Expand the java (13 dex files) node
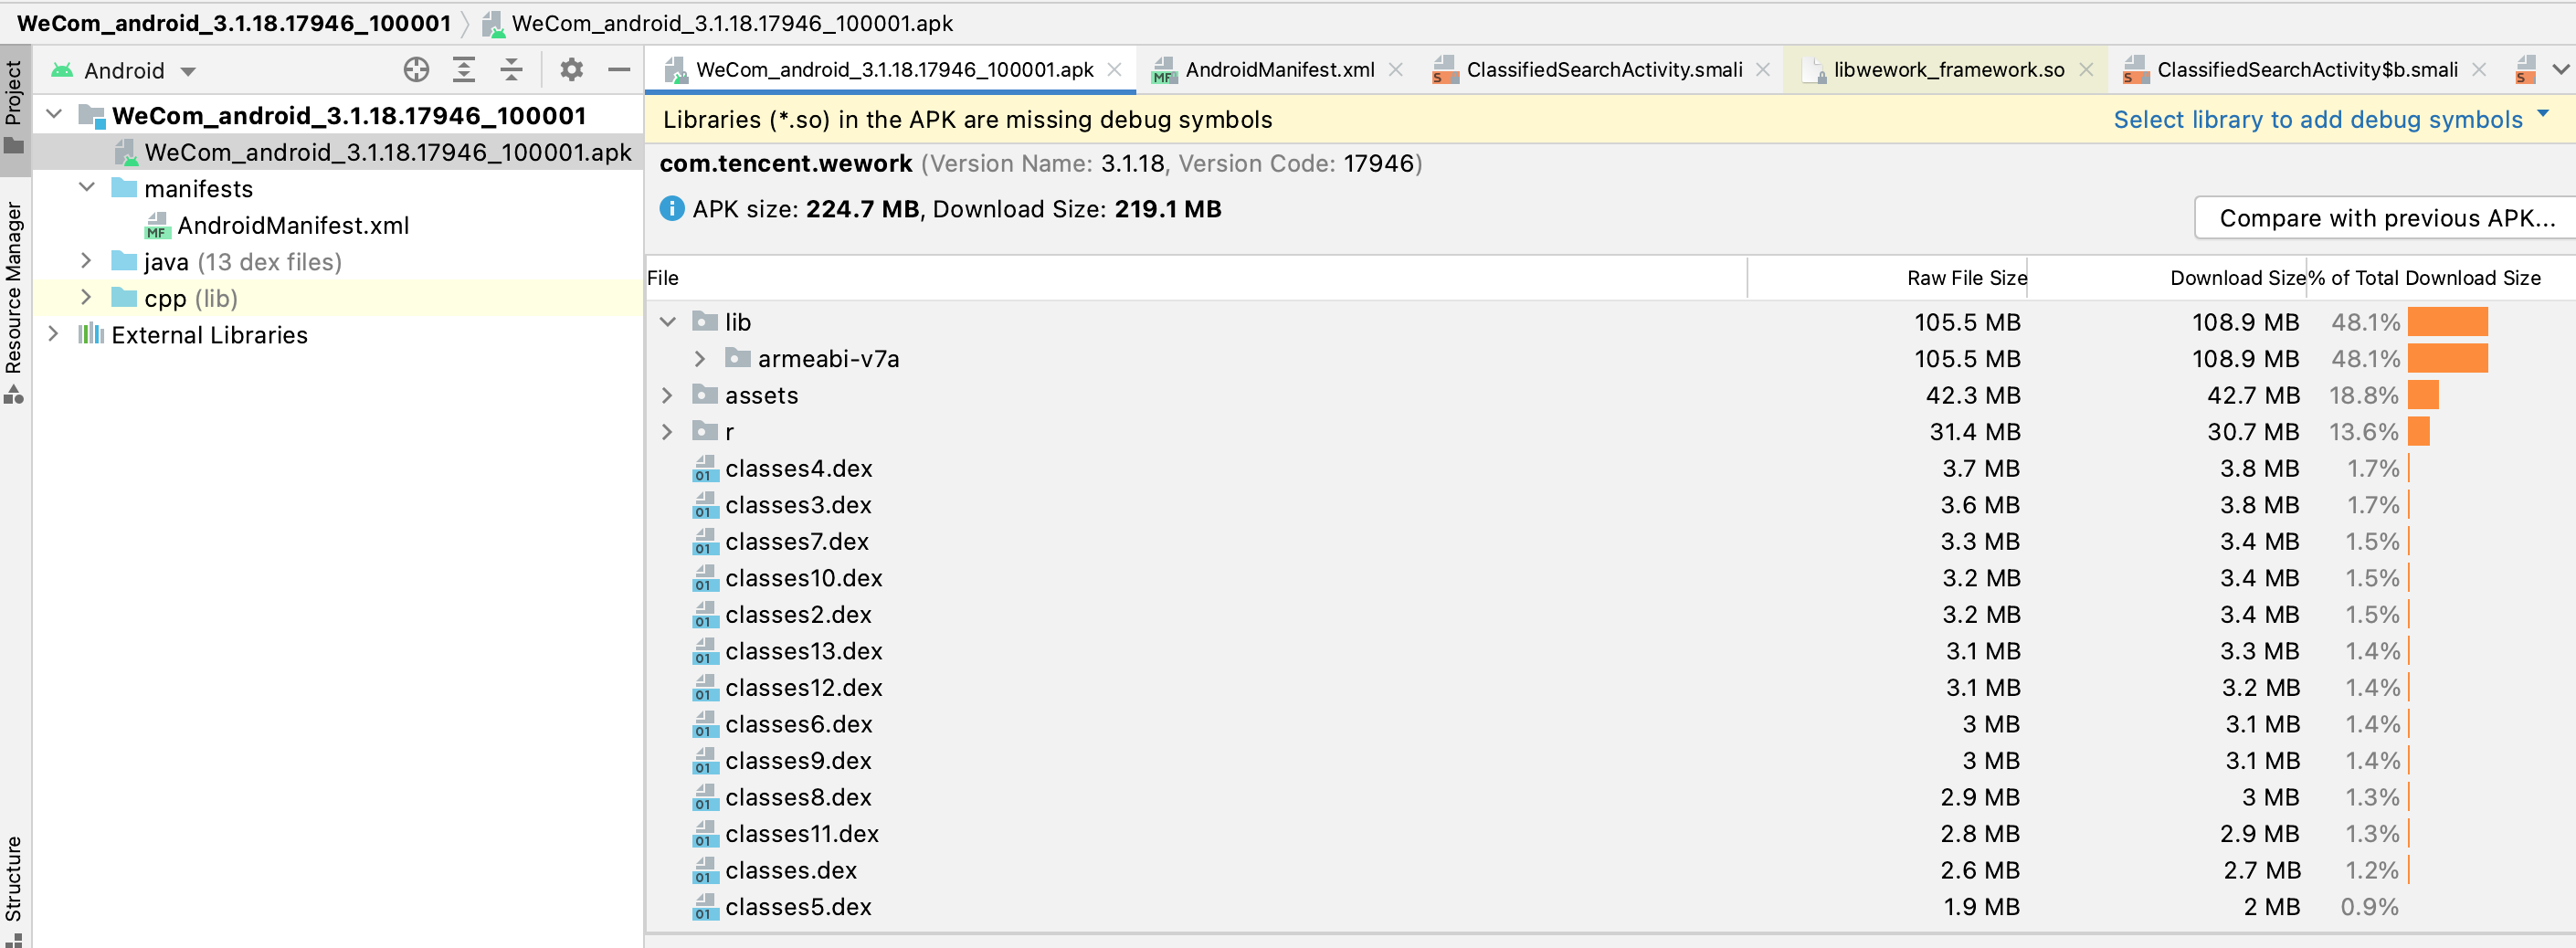Viewport: 2576px width, 948px height. point(86,262)
